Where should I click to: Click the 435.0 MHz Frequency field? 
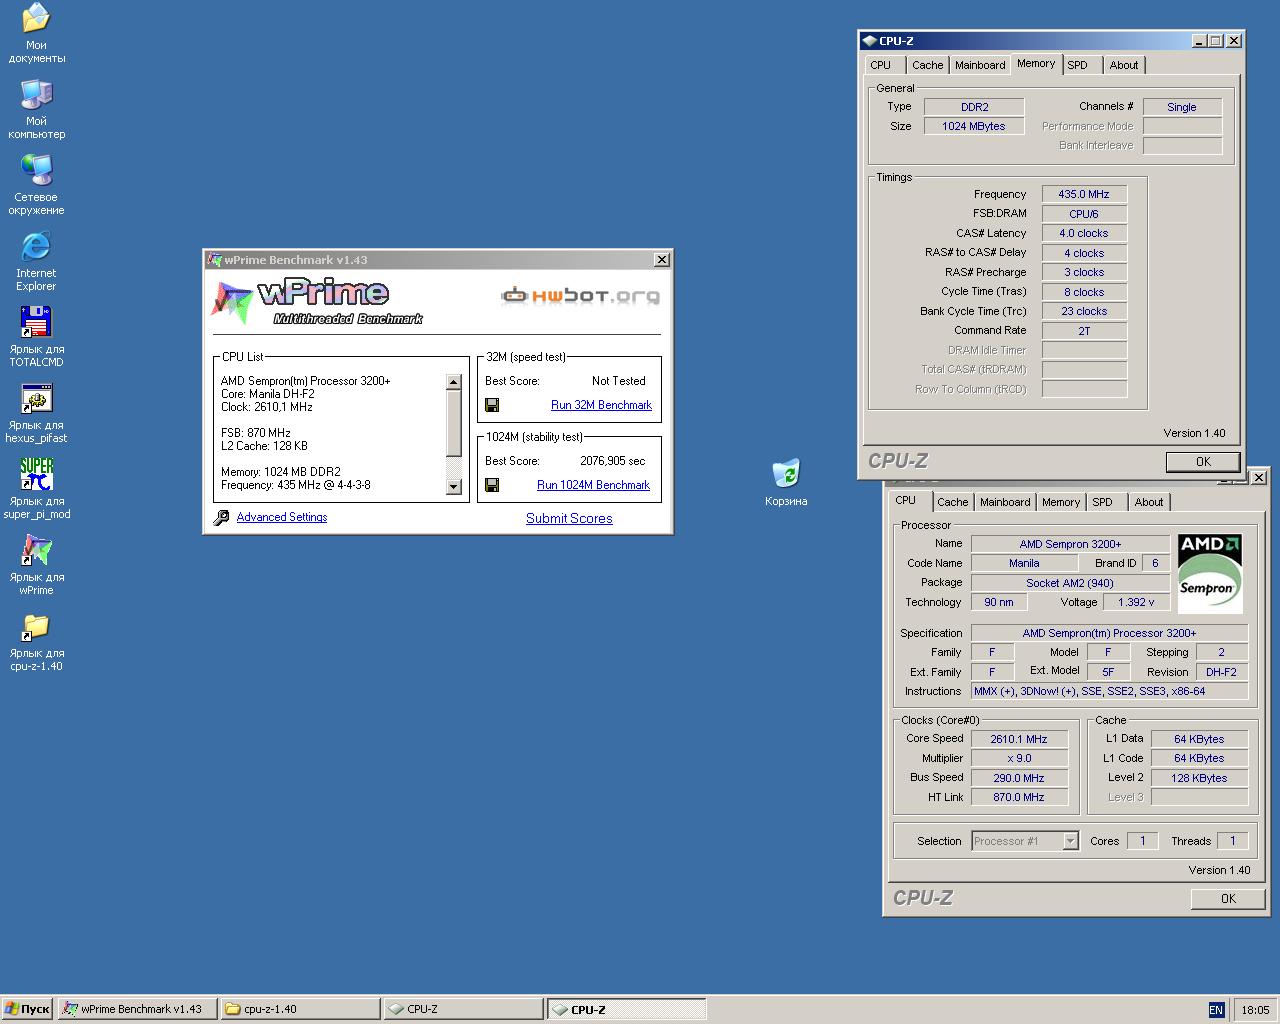click(x=1084, y=194)
